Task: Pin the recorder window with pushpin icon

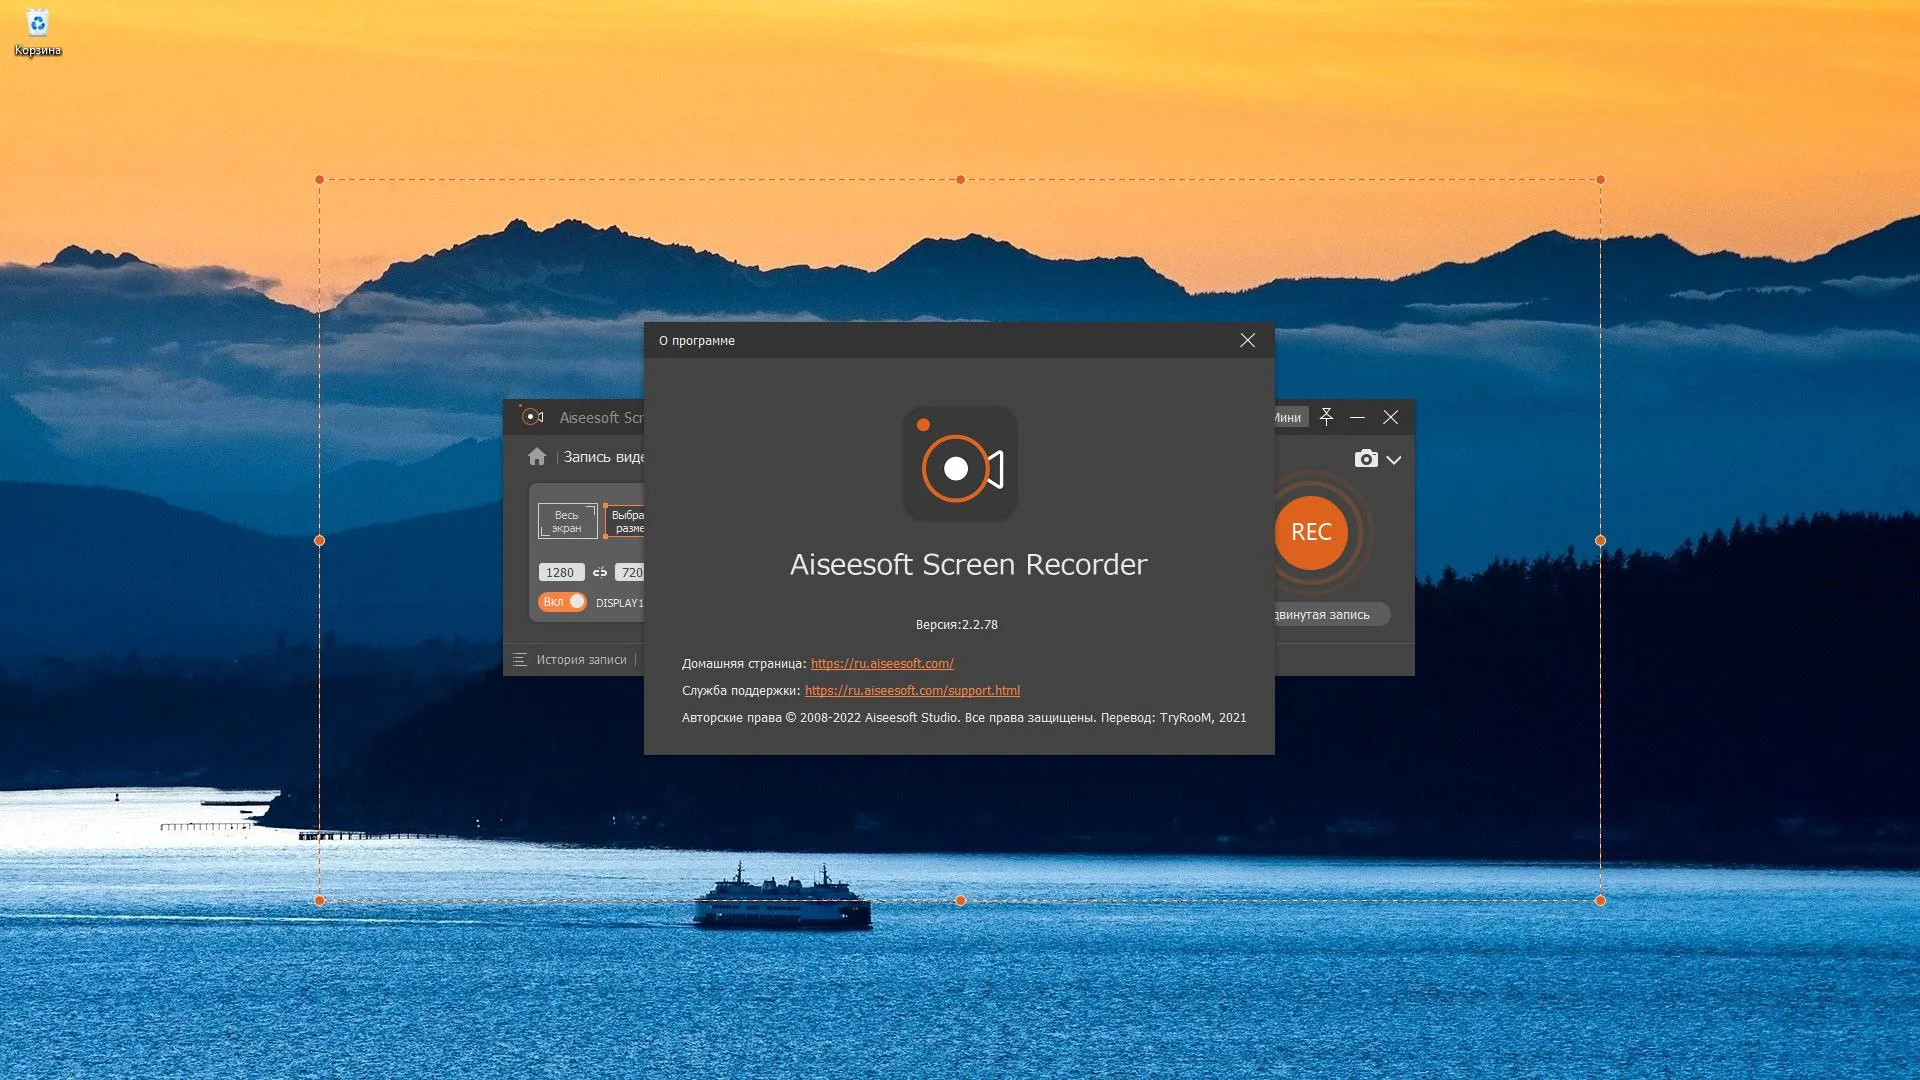Action: pyautogui.click(x=1326, y=417)
